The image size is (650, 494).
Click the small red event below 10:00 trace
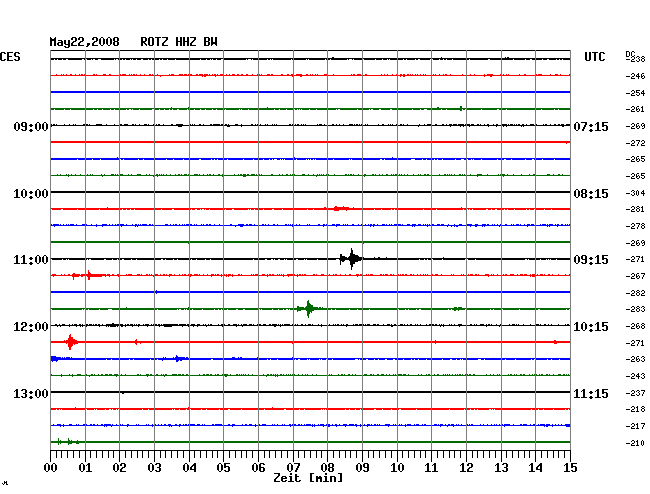click(x=341, y=208)
